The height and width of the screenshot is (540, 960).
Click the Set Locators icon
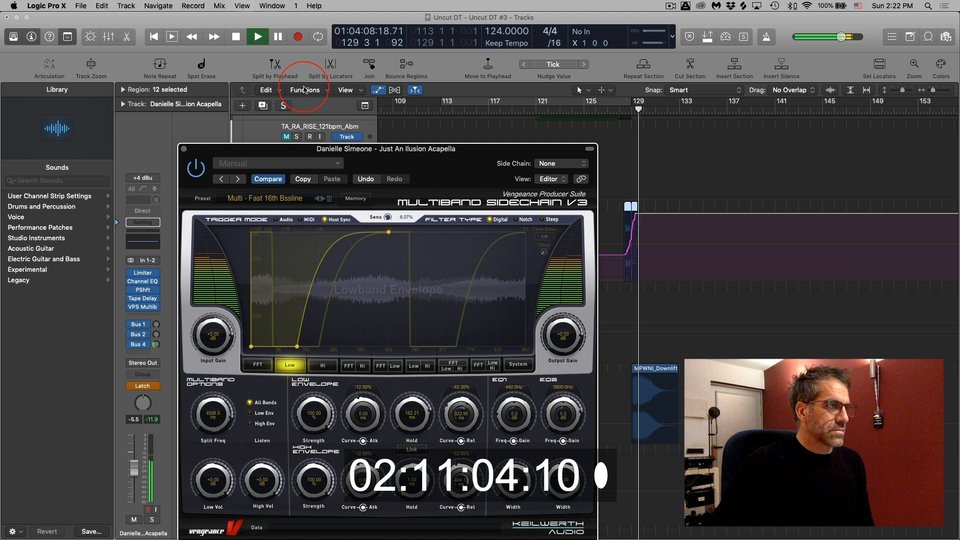coord(879,64)
